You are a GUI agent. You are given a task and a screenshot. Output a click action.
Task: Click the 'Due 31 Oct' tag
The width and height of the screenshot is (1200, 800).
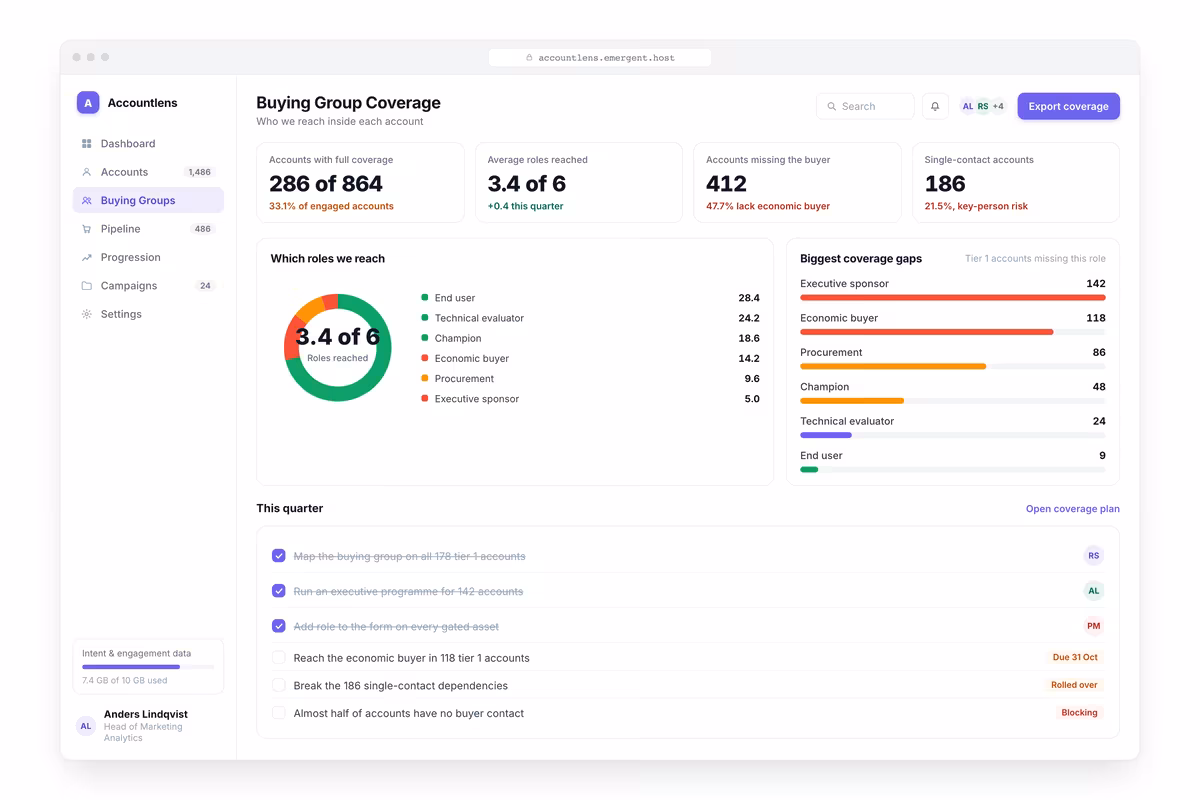click(1075, 658)
